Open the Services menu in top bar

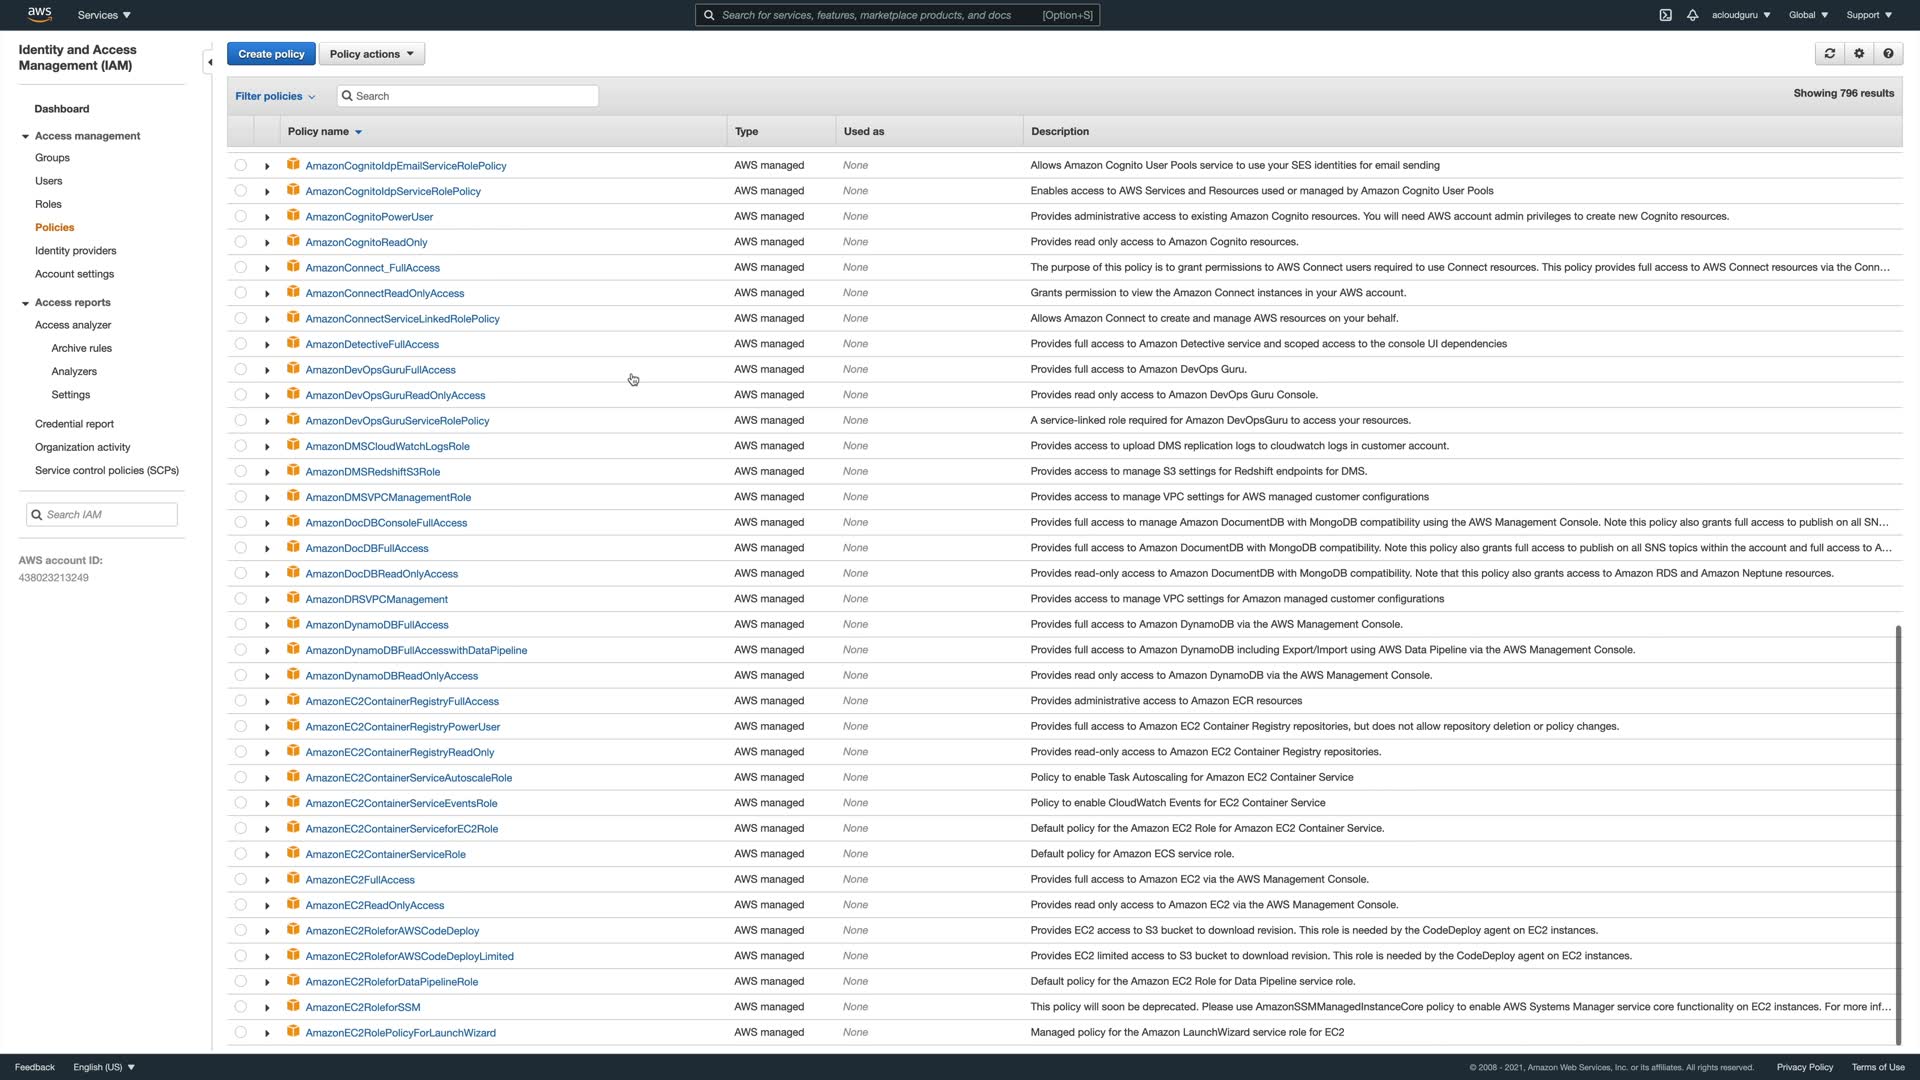click(104, 15)
